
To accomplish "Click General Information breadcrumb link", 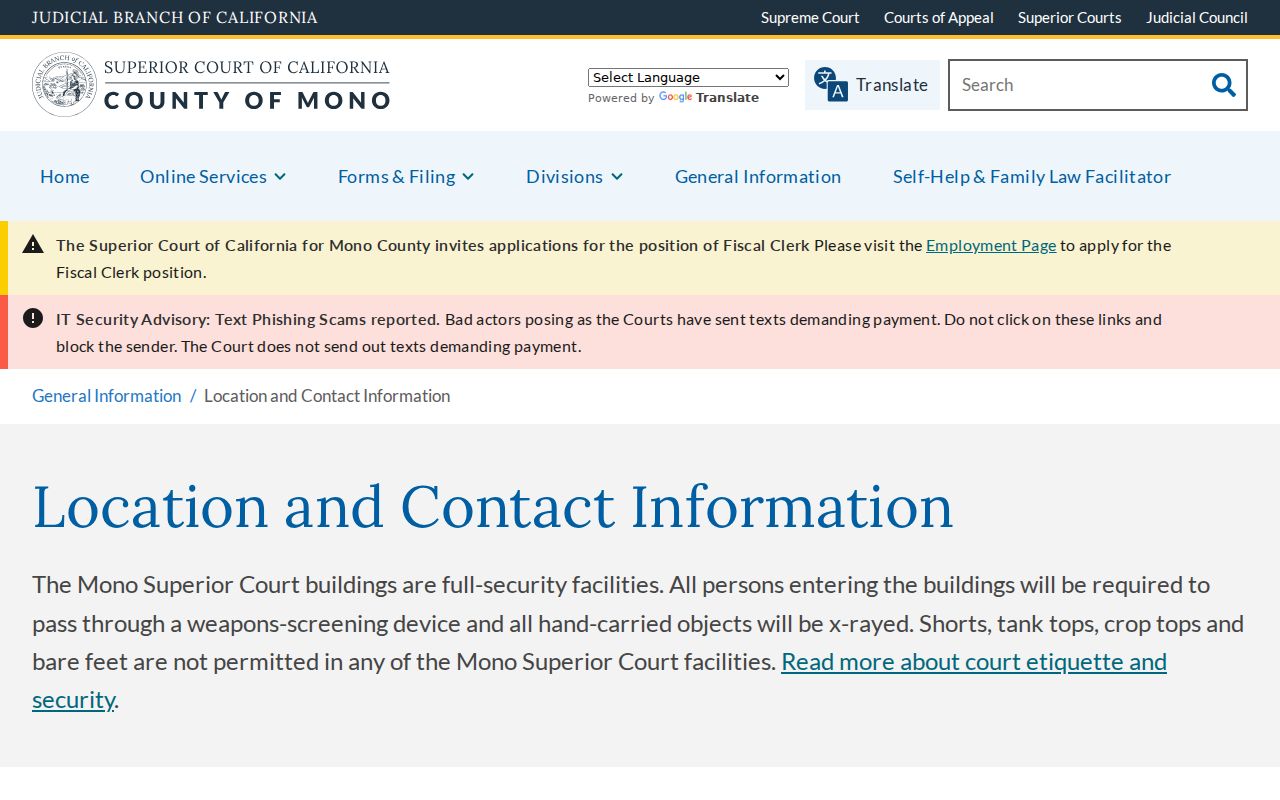I will [x=107, y=395].
